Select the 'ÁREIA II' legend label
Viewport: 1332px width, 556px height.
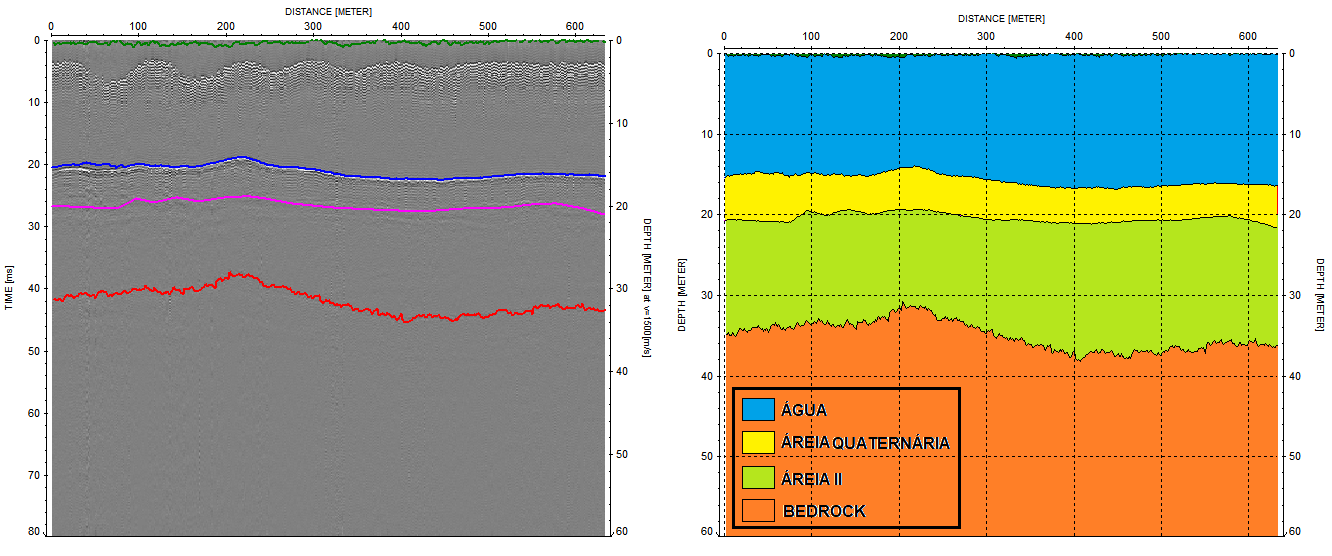(x=813, y=479)
